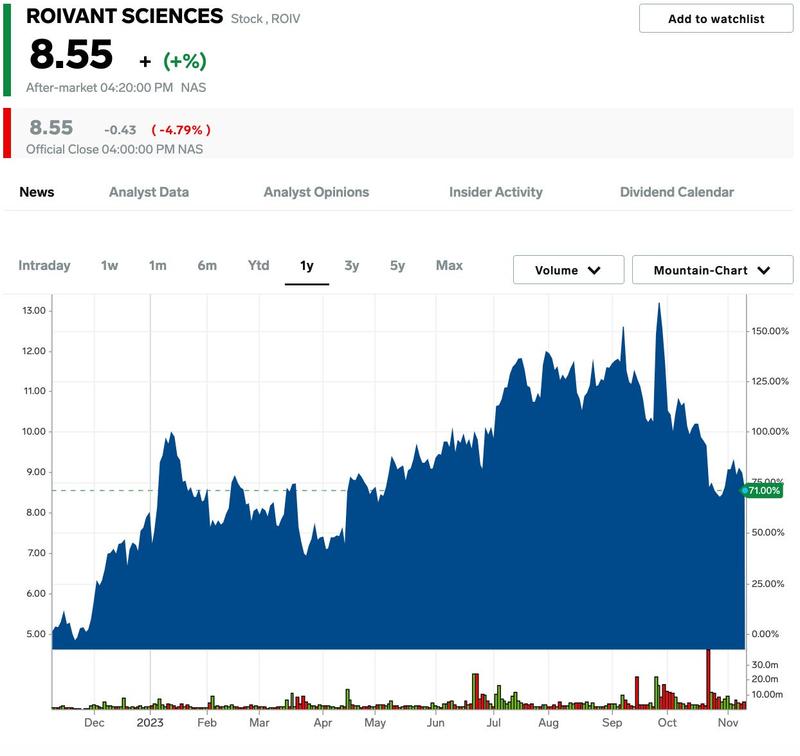Click the Jul date axis label
Viewport: 800px width, 756px height.
[493, 723]
